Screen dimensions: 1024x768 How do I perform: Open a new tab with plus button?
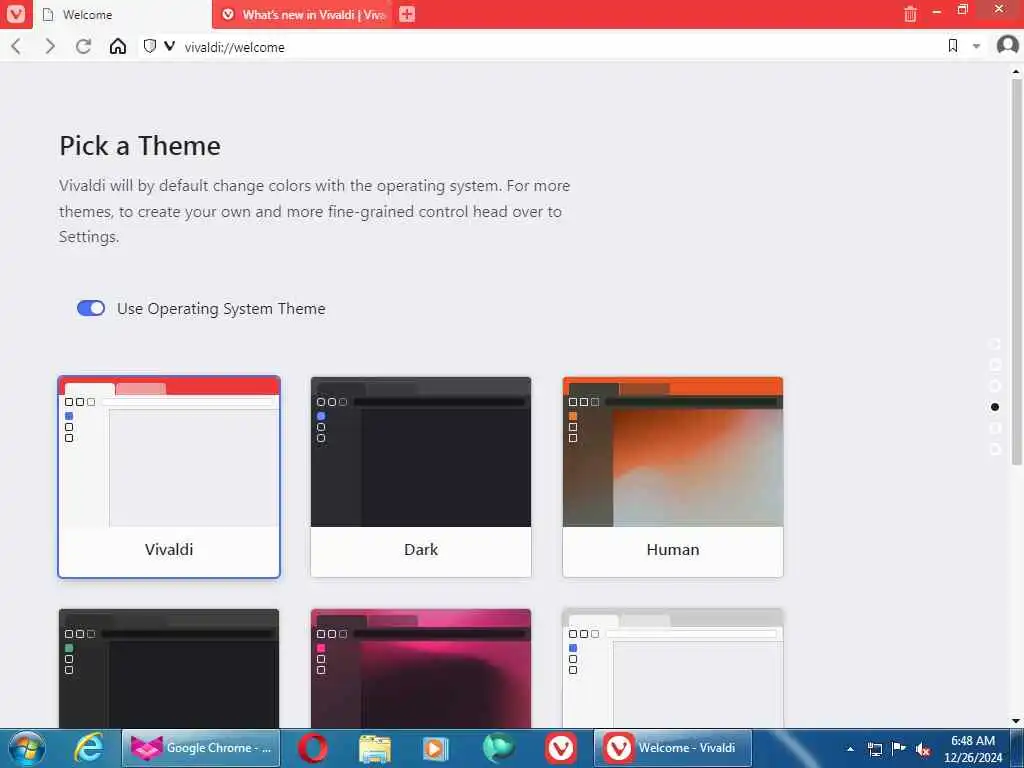[407, 14]
